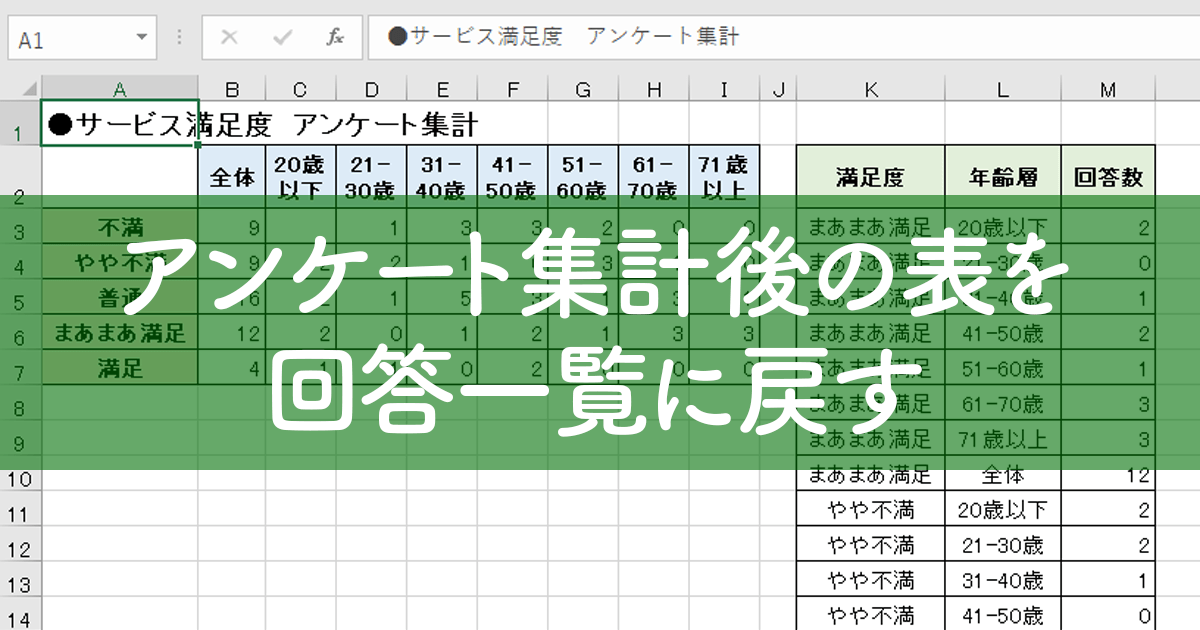
Task: Click the 71歳以上 header cell in column I
Action: 724,177
